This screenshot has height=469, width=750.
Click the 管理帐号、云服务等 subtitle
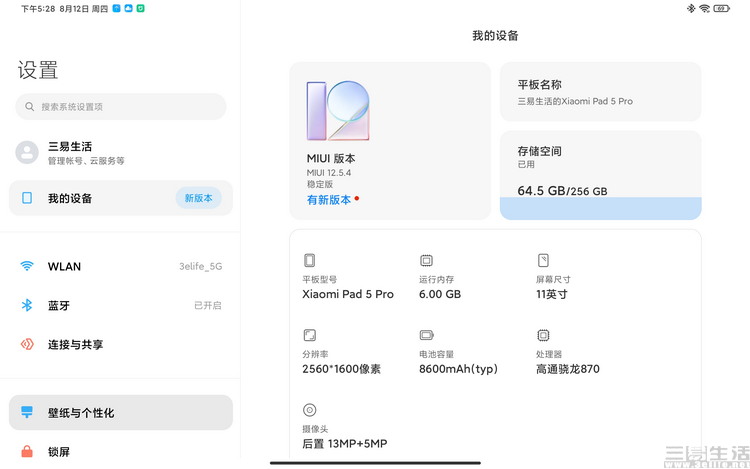pyautogui.click(x=86, y=161)
